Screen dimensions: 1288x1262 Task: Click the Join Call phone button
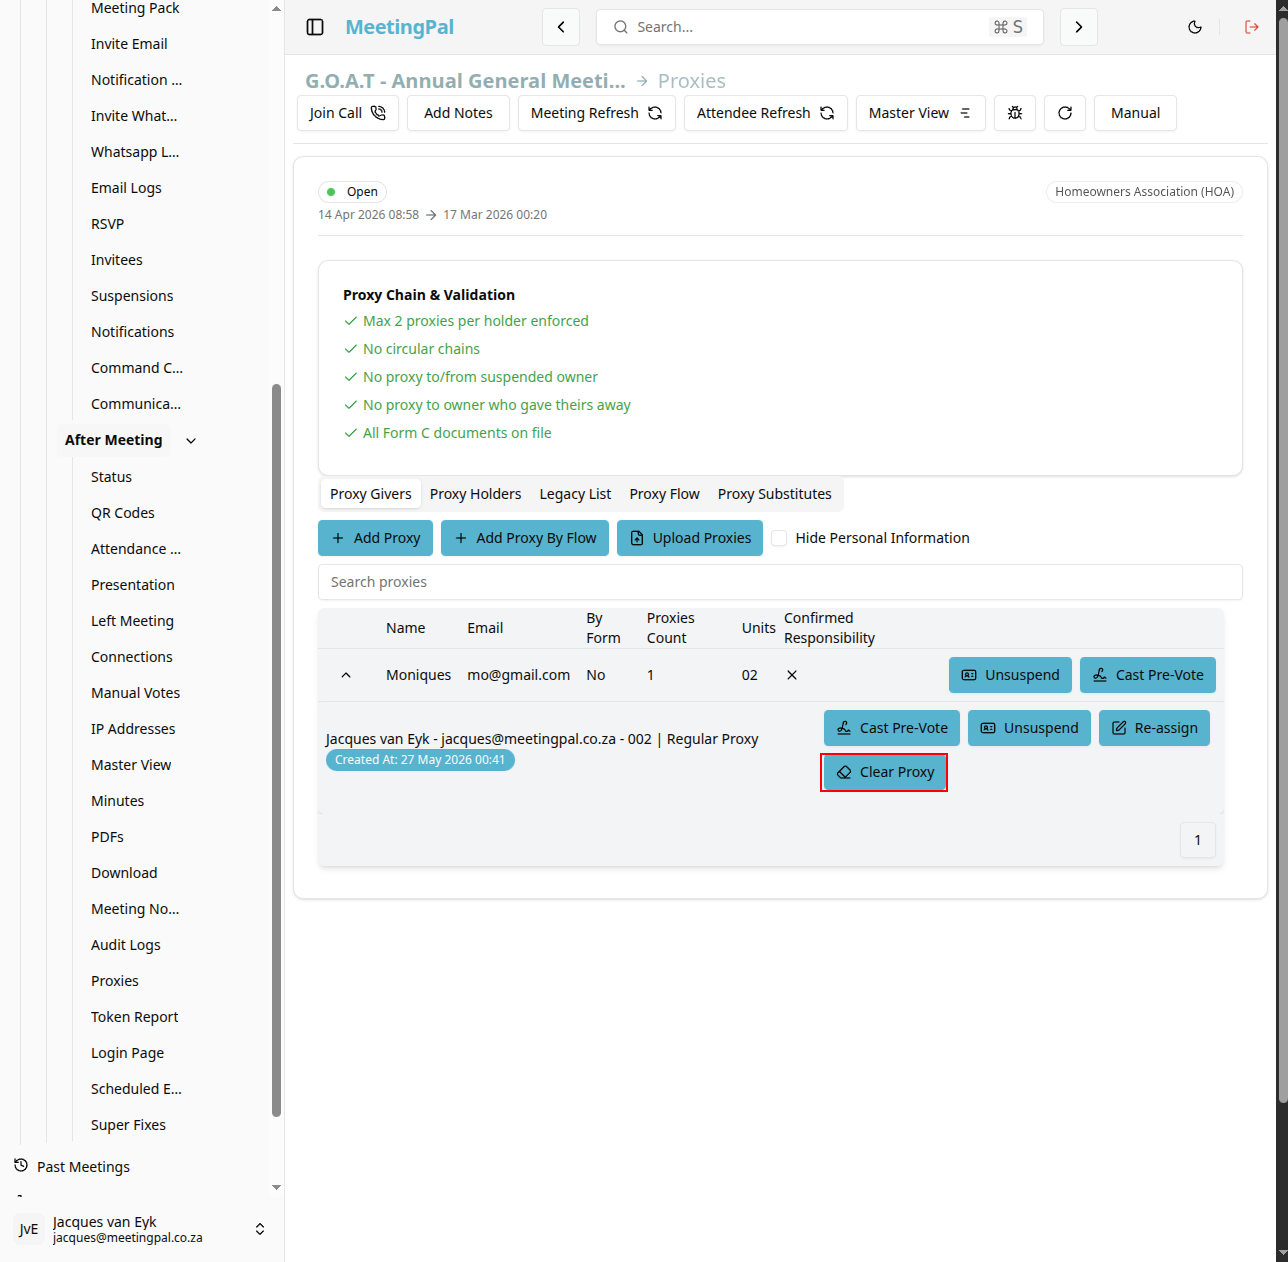point(348,113)
